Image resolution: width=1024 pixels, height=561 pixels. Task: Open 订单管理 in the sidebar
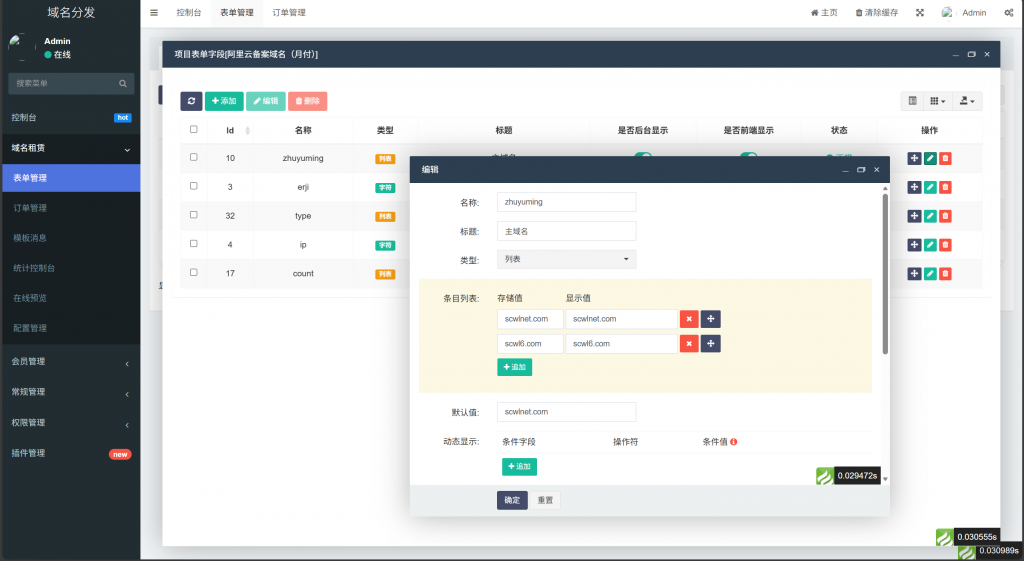pyautogui.click(x=71, y=208)
